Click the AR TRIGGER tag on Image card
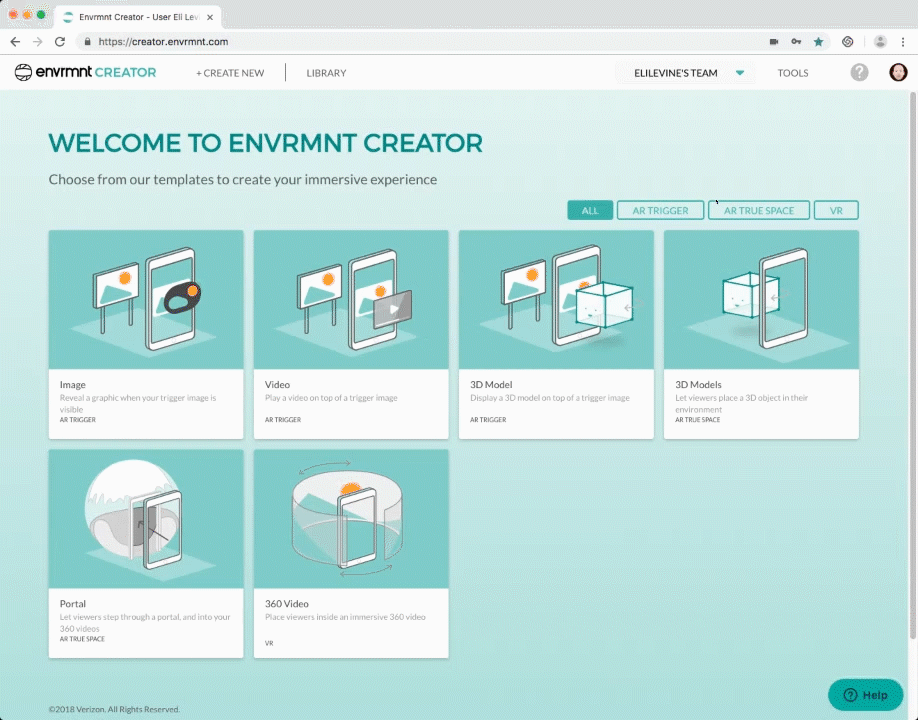Viewport: 918px width, 720px height. tap(77, 420)
